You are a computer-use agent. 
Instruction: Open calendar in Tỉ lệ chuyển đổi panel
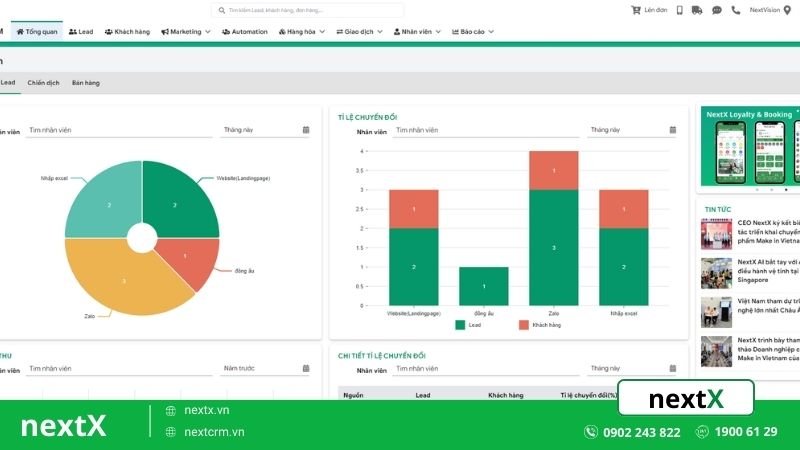672,130
